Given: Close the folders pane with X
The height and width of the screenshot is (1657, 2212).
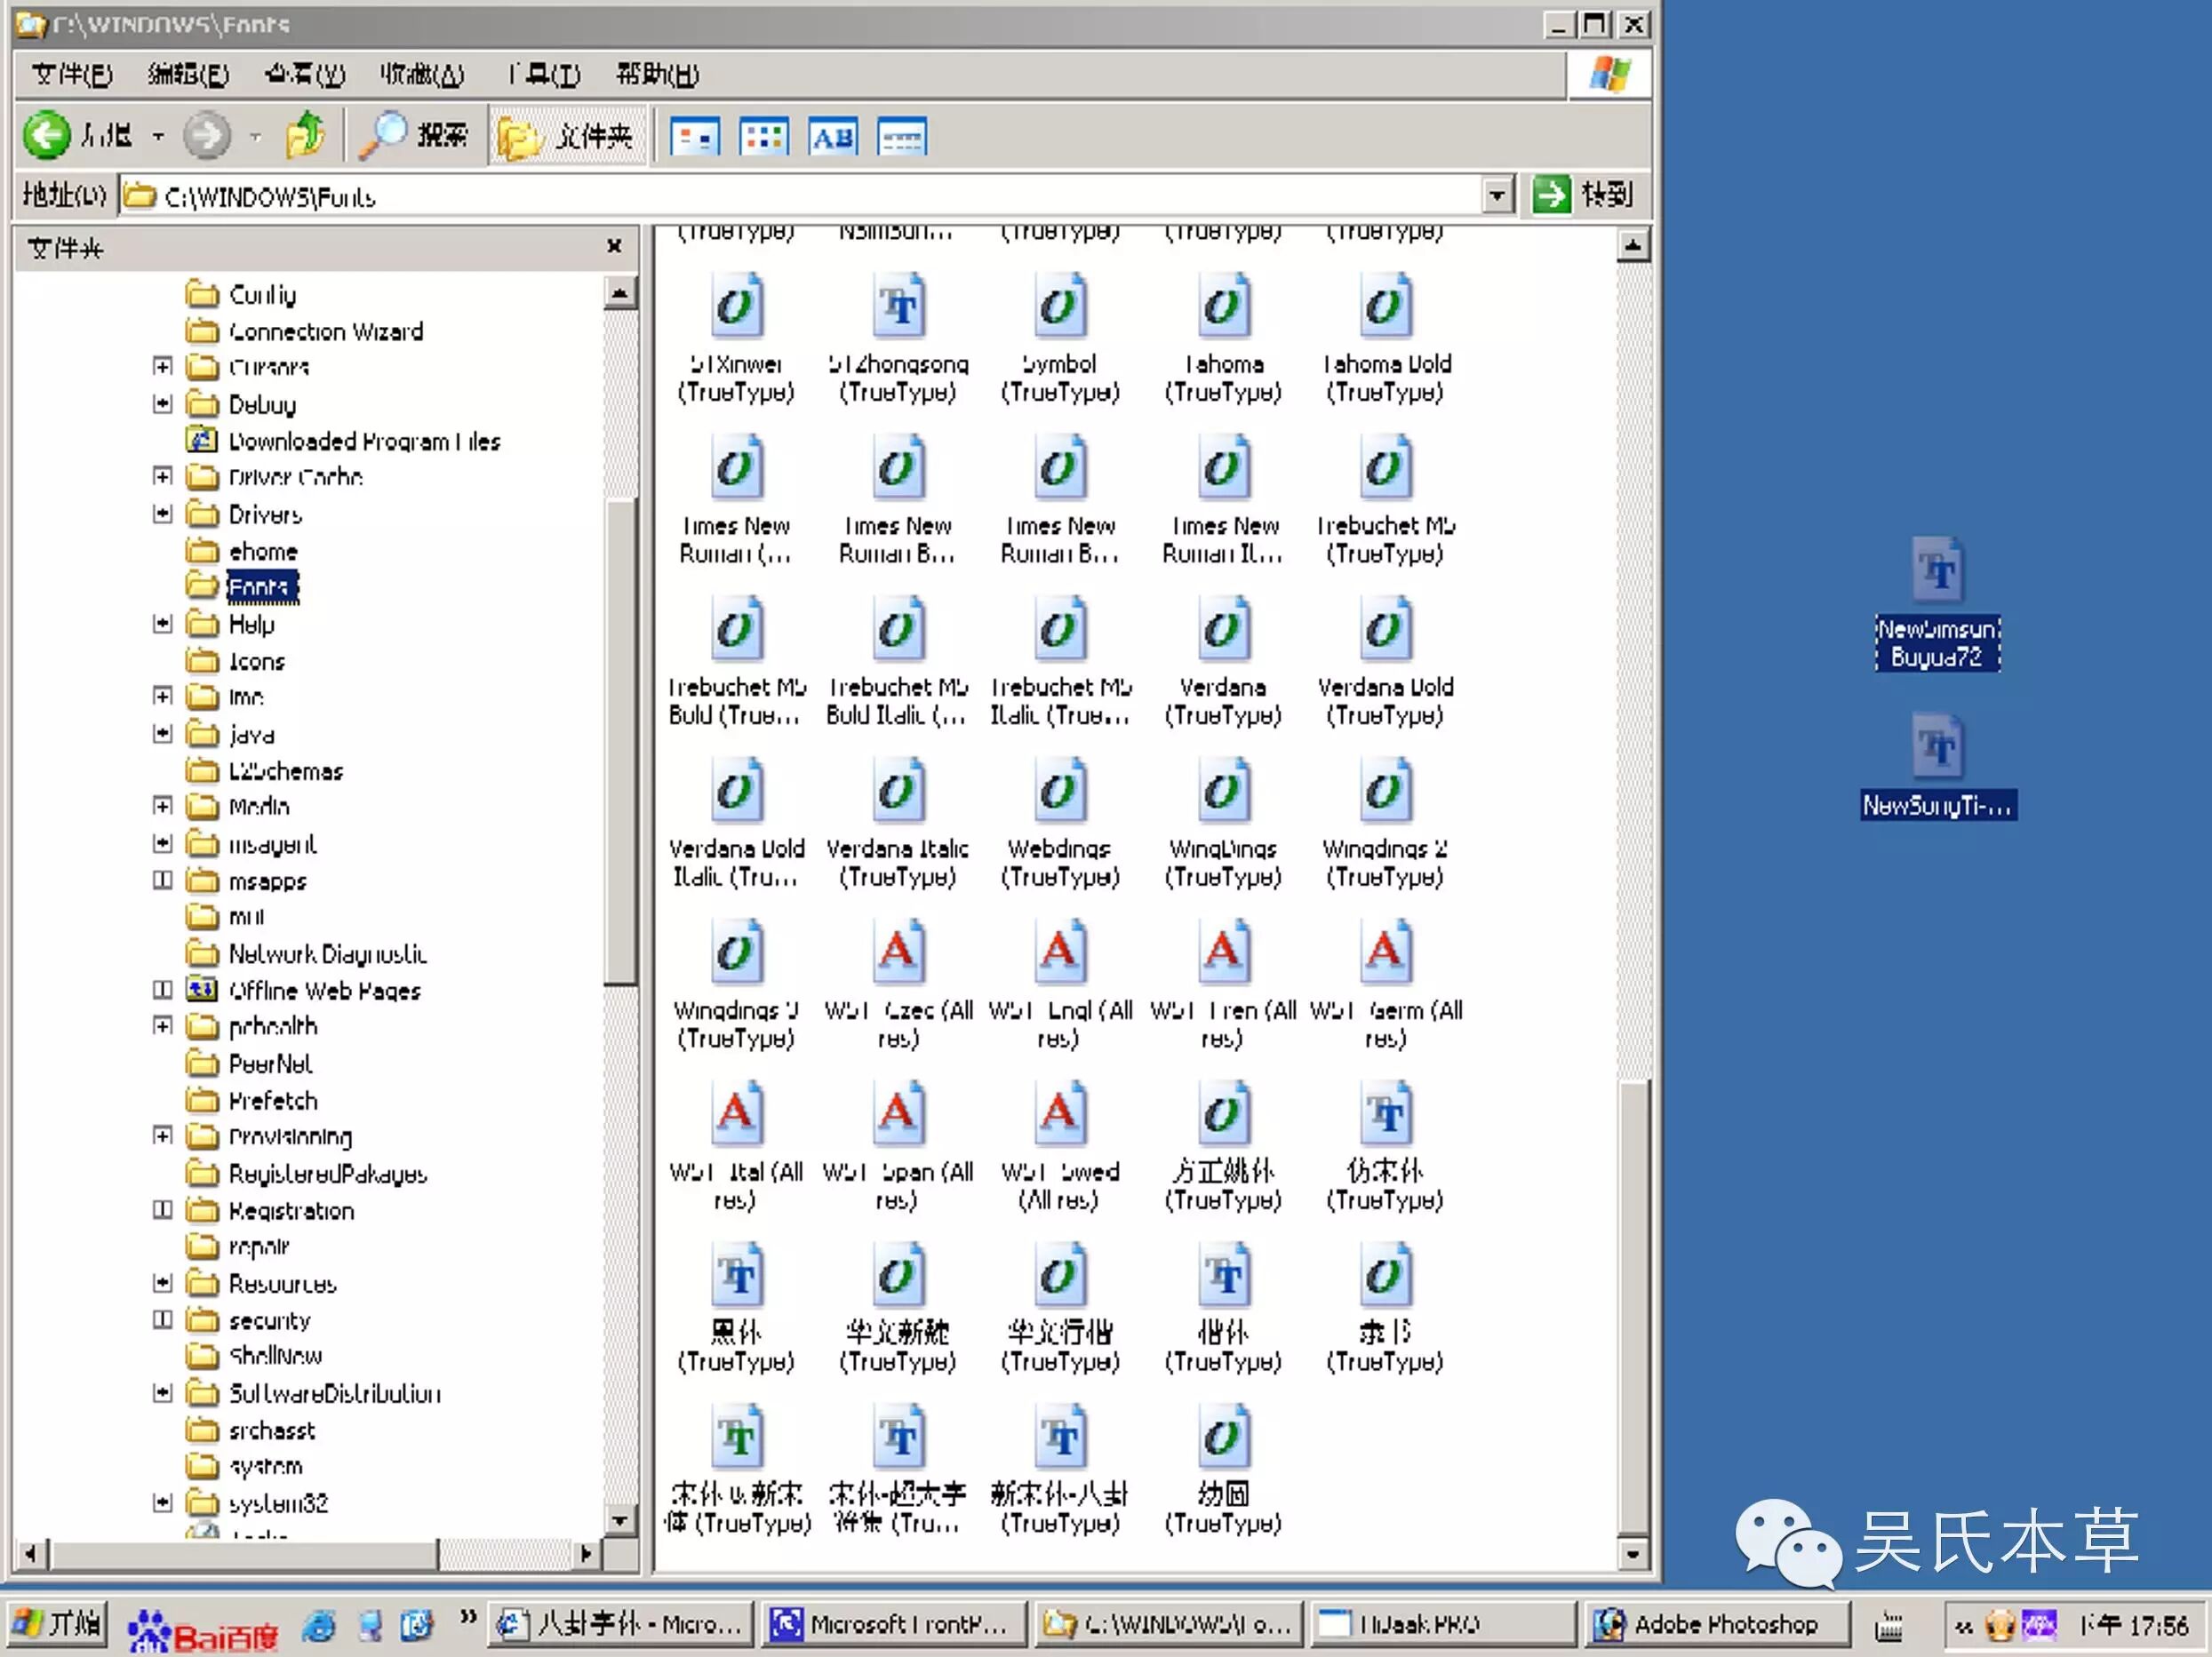Looking at the screenshot, I should pos(614,246).
